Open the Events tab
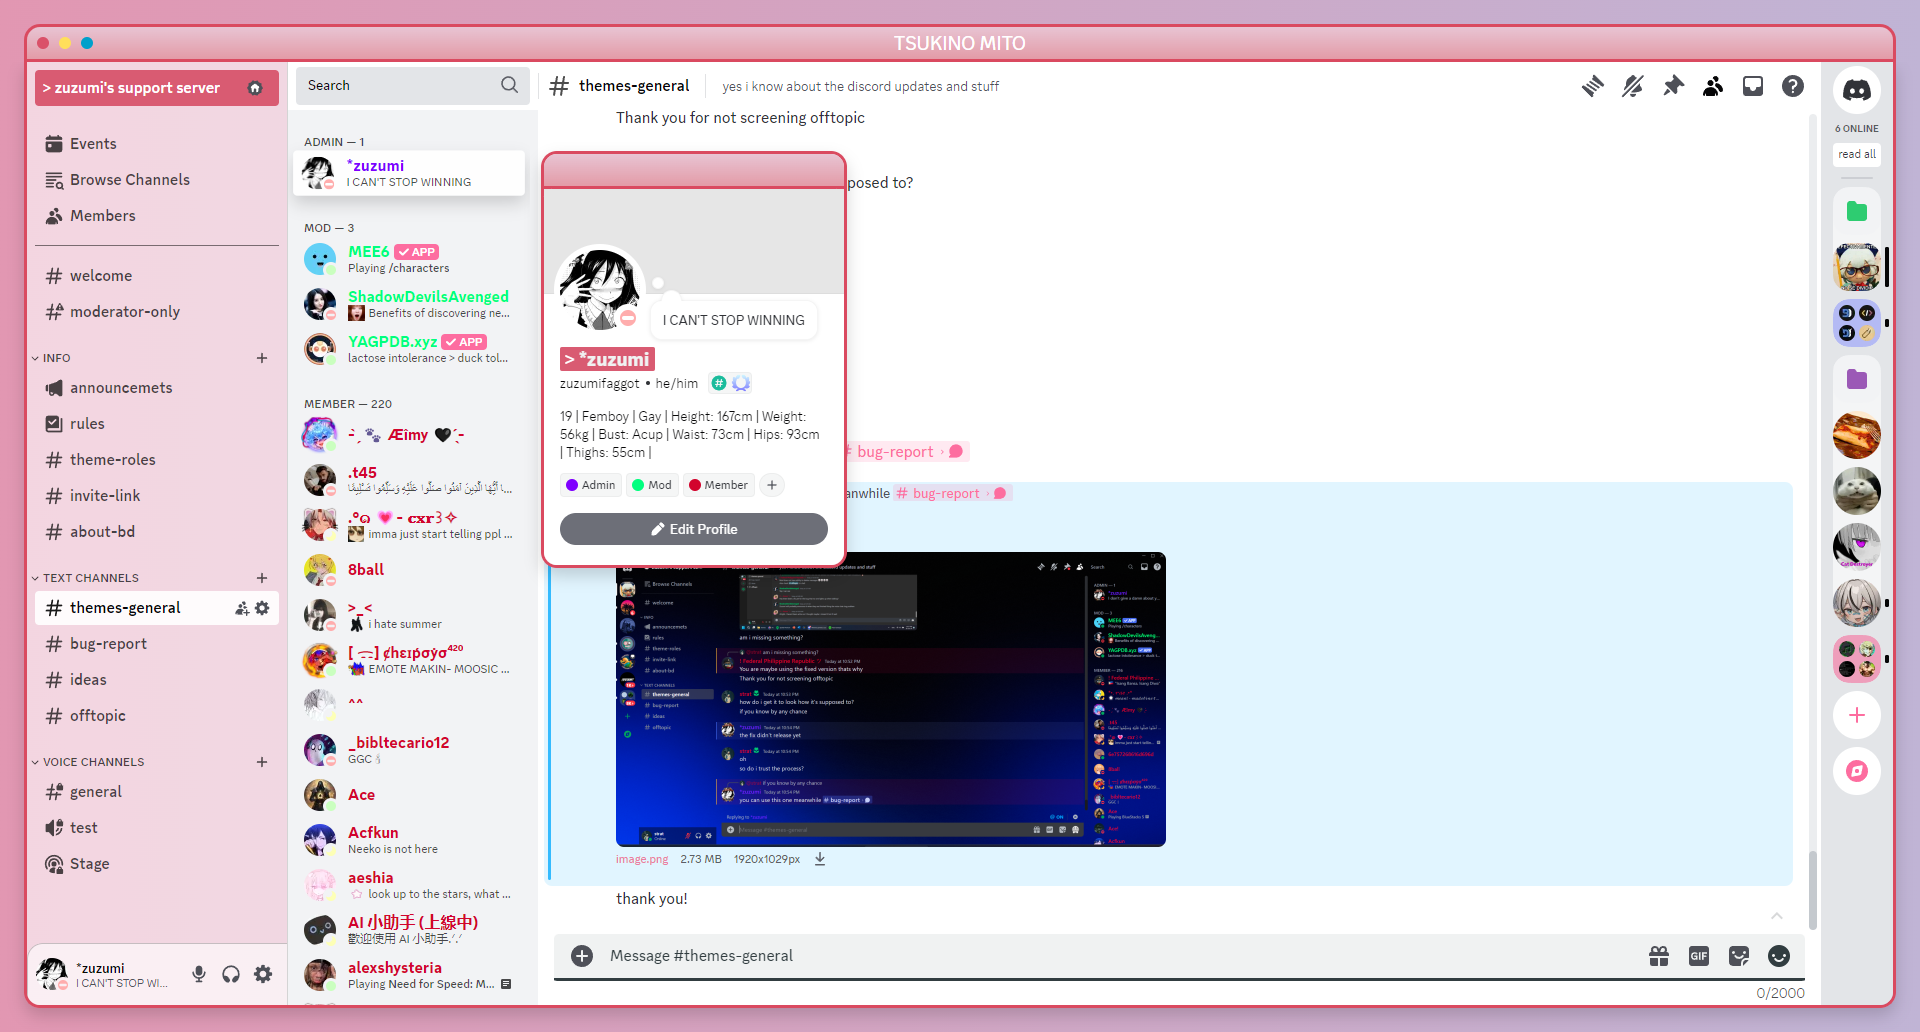 pyautogui.click(x=157, y=144)
